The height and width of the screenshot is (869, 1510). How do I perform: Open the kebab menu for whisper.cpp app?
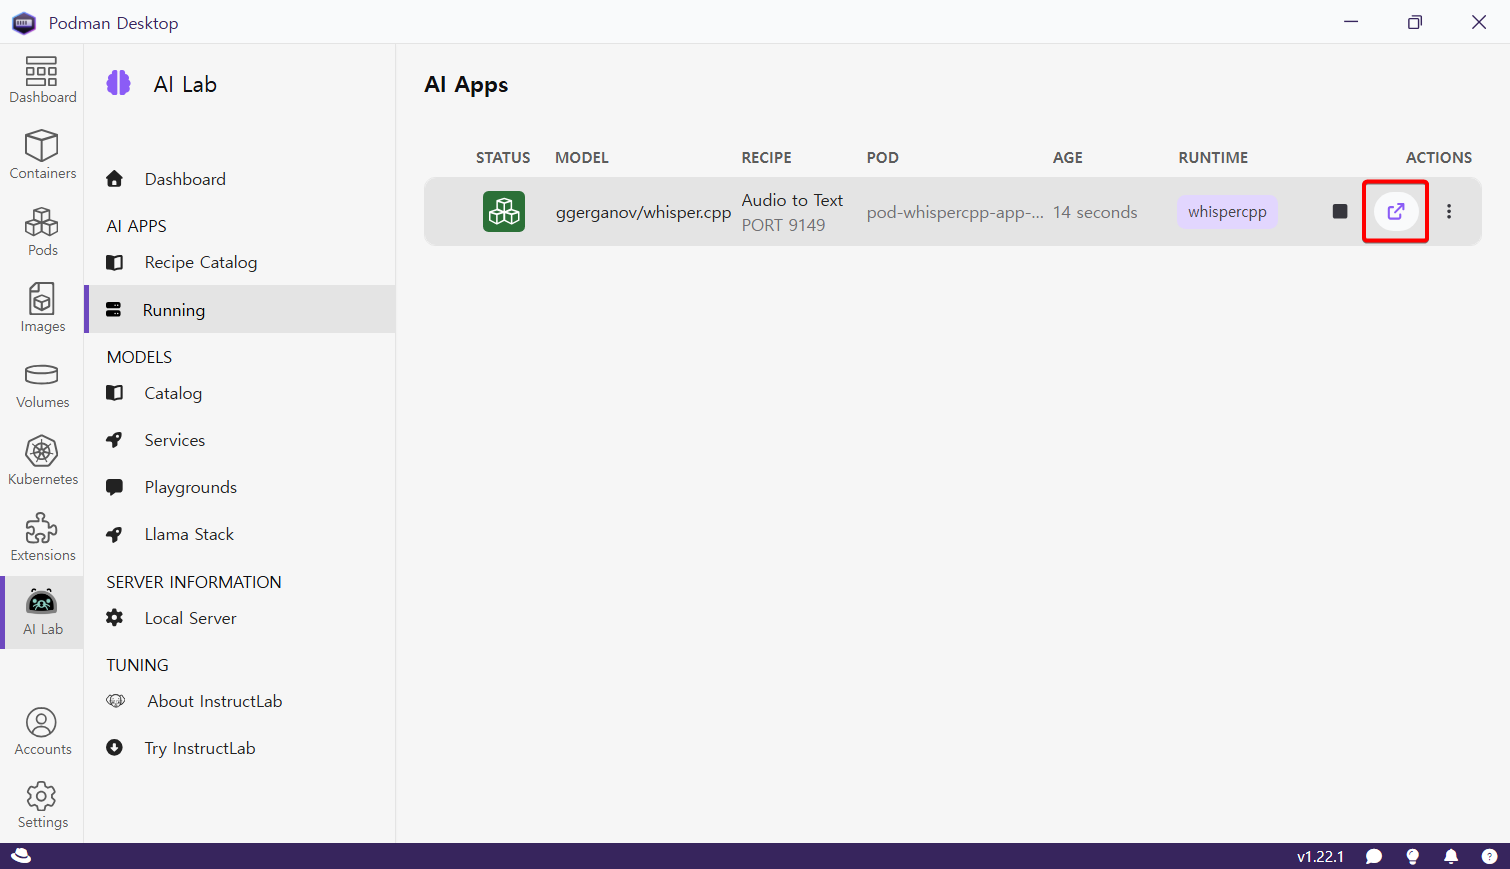tap(1448, 211)
